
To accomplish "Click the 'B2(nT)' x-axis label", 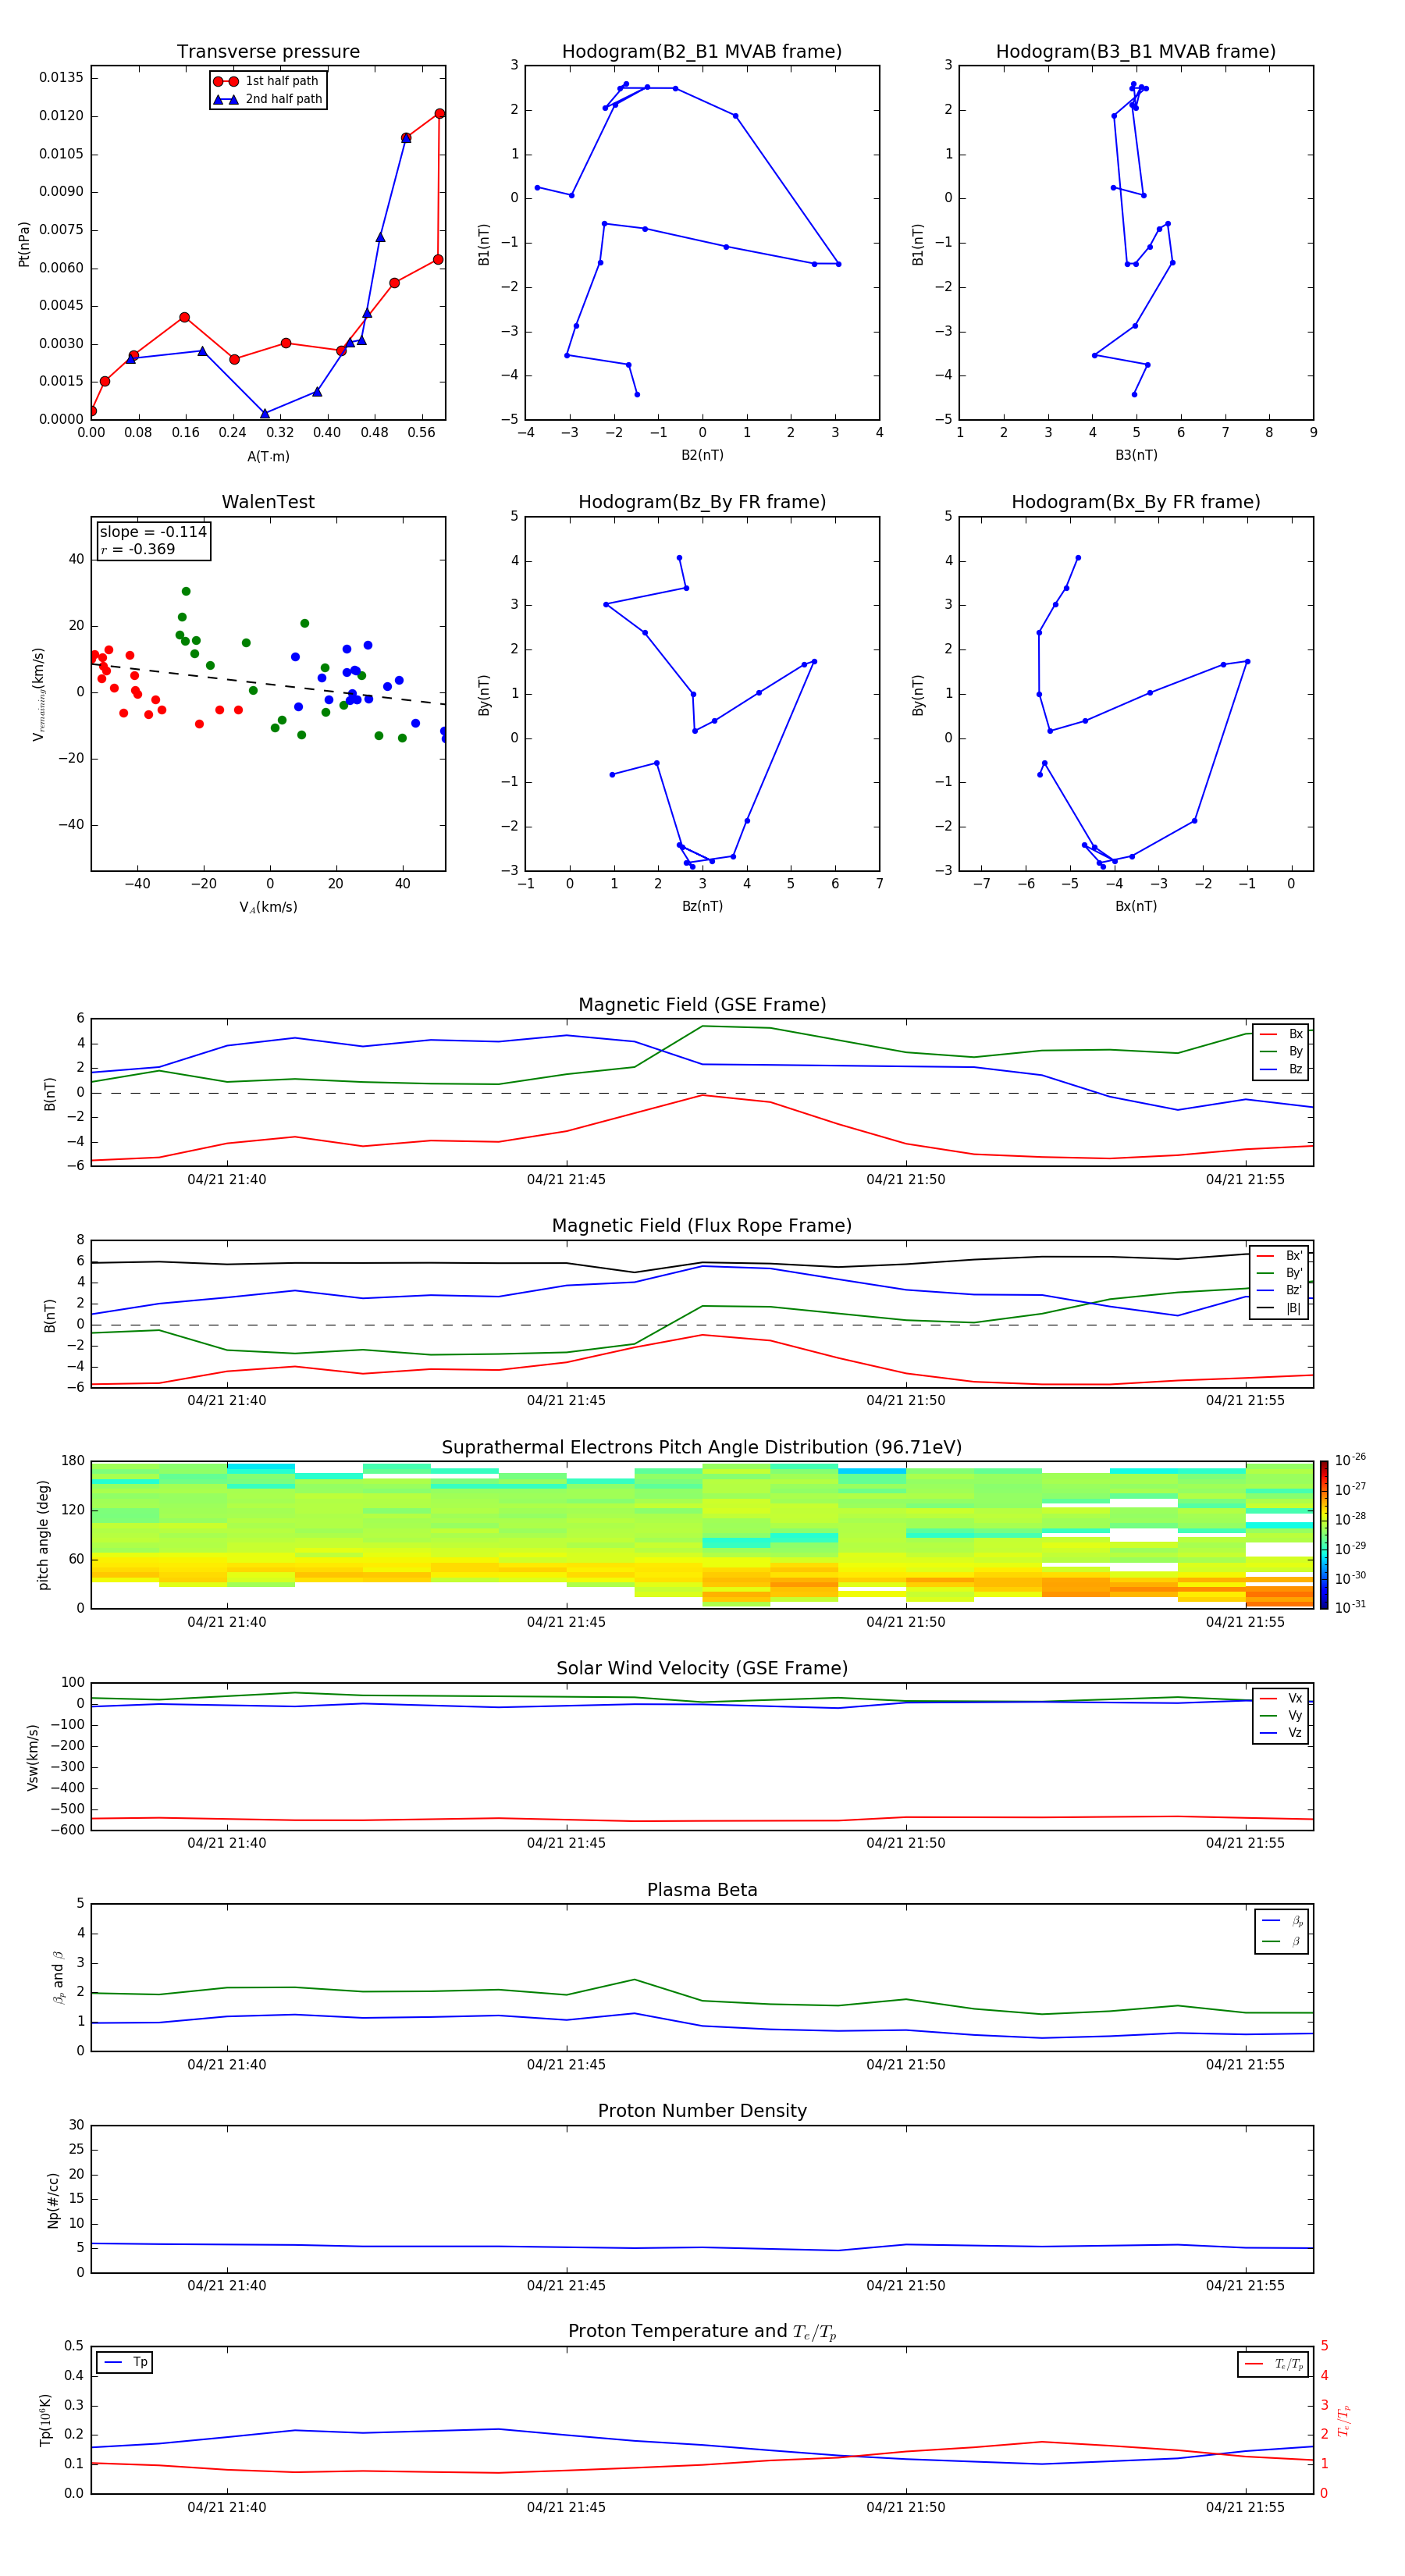I will 702,455.
